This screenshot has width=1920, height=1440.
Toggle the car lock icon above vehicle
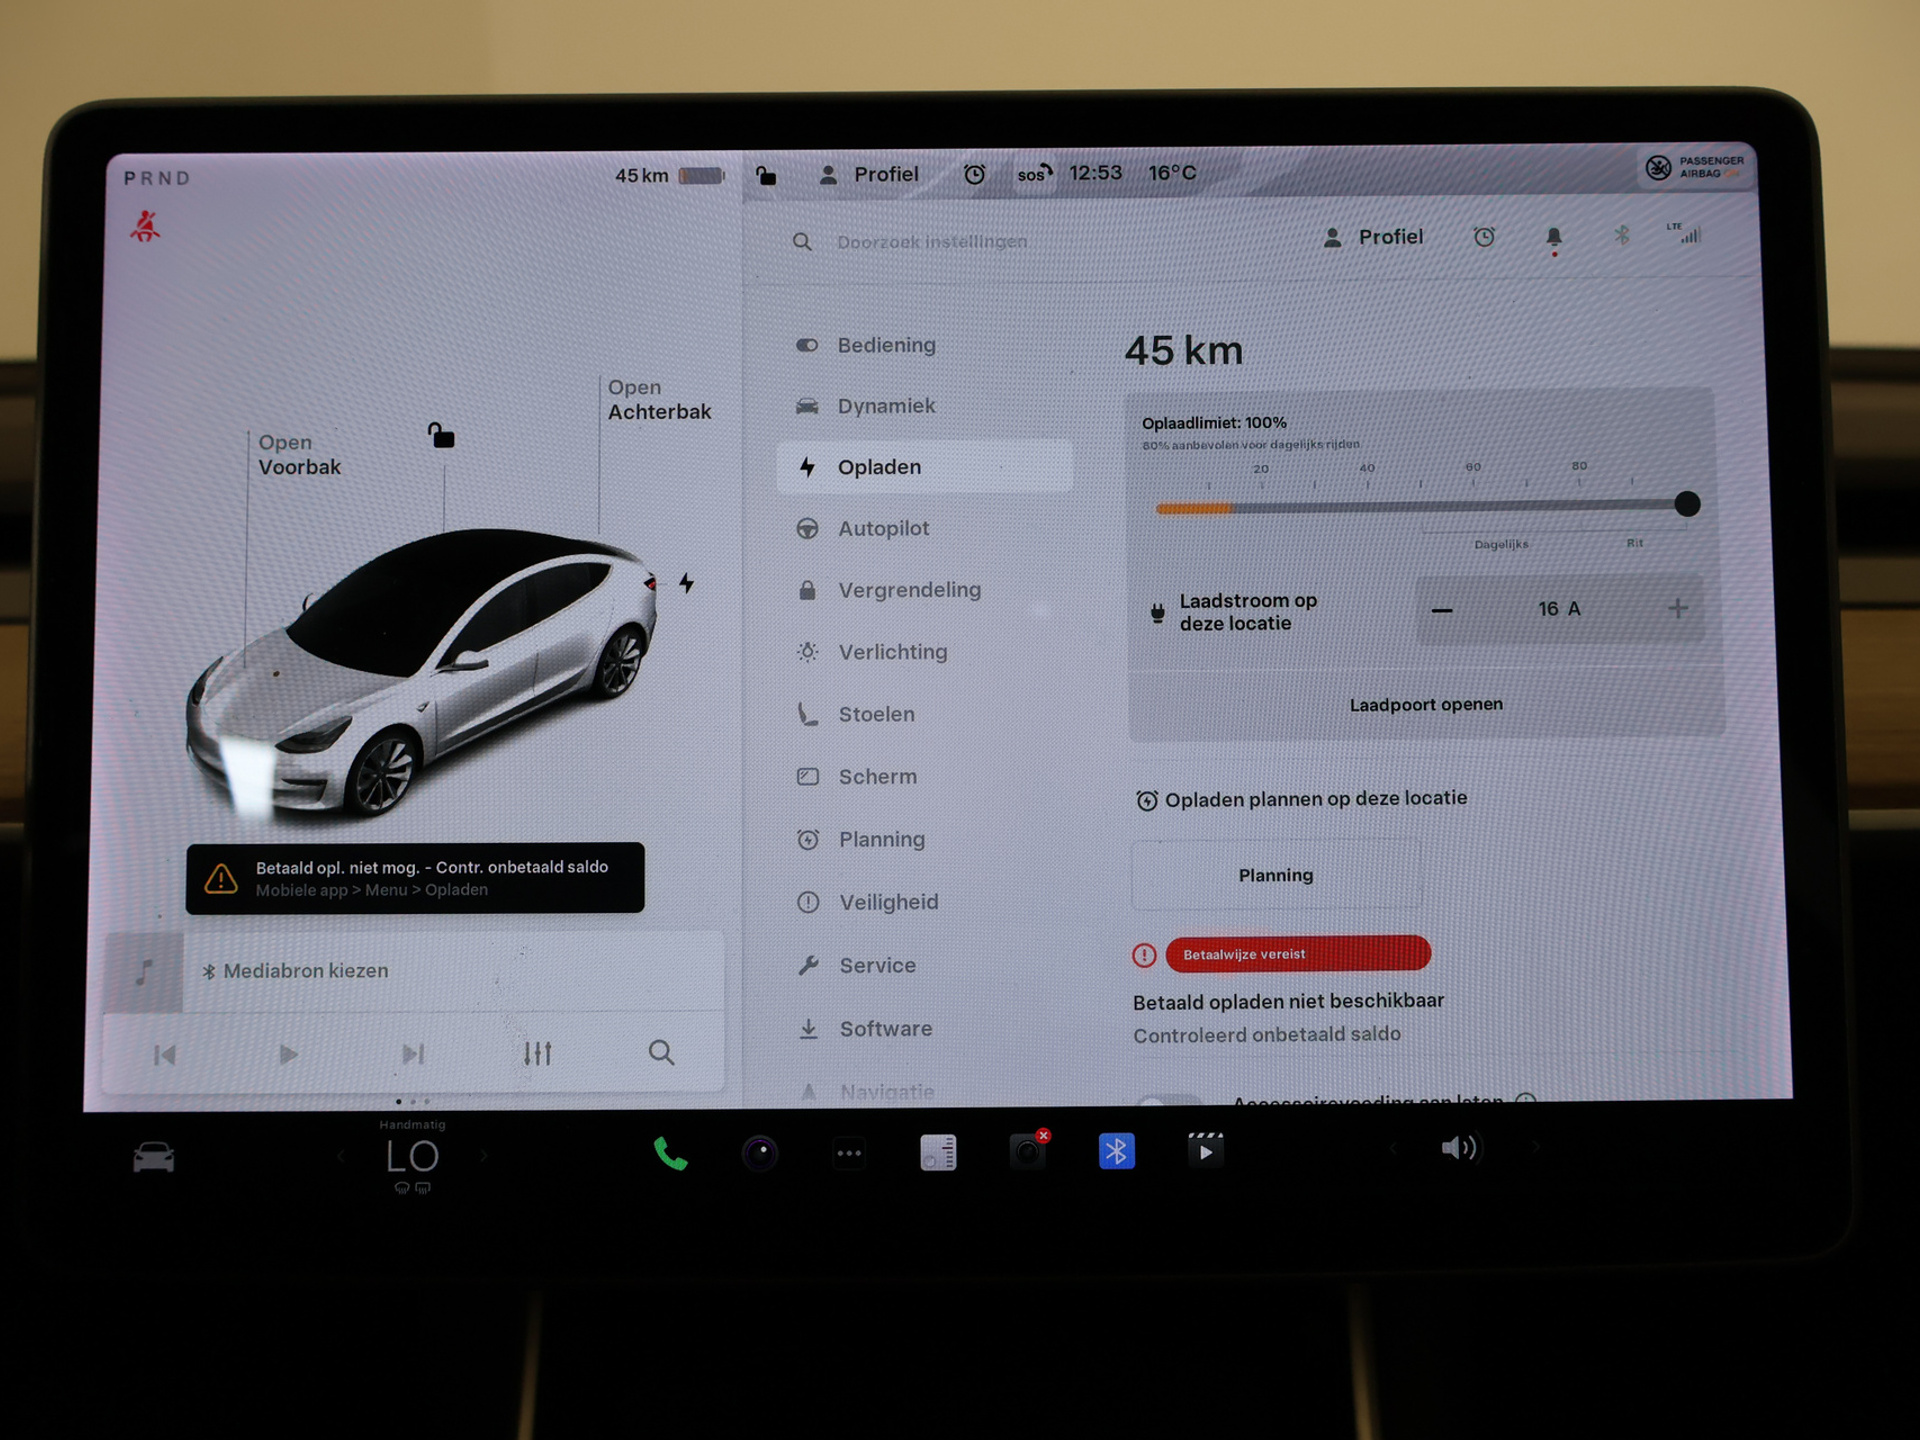[x=441, y=436]
